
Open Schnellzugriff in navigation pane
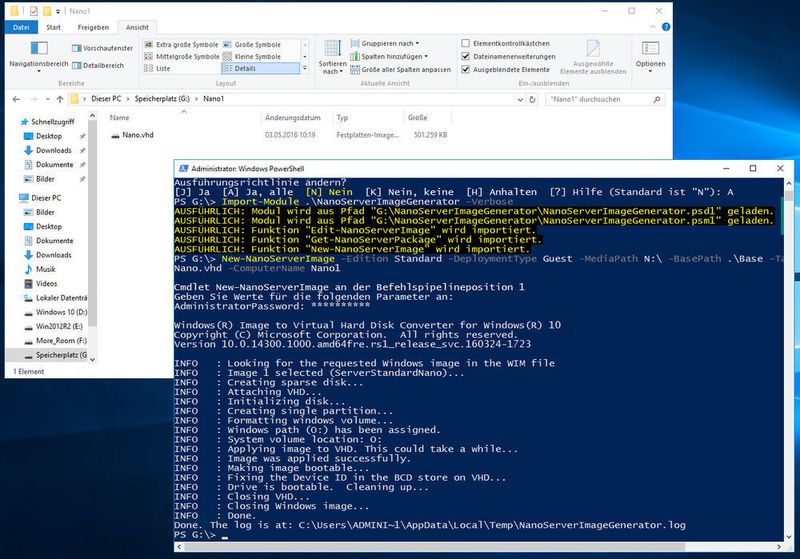[x=47, y=121]
